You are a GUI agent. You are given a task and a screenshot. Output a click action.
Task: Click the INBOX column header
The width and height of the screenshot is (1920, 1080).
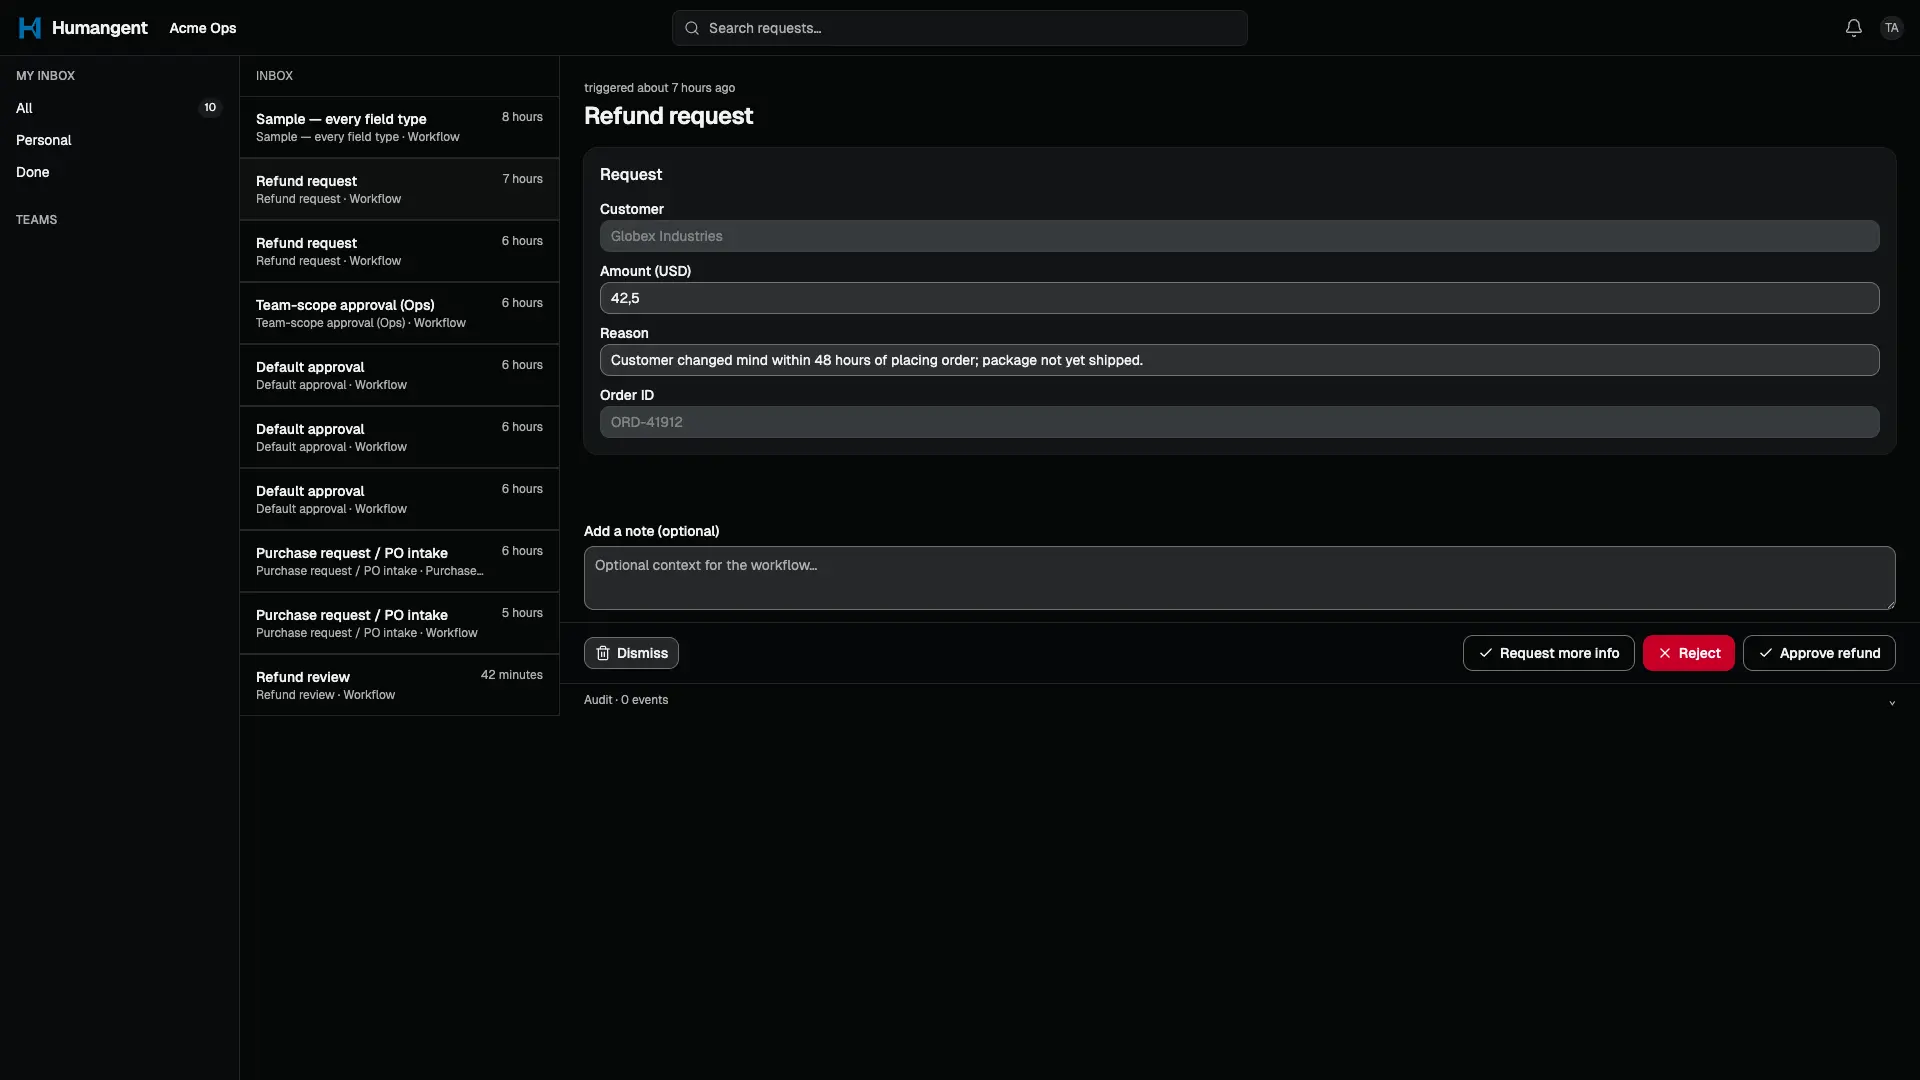click(274, 76)
